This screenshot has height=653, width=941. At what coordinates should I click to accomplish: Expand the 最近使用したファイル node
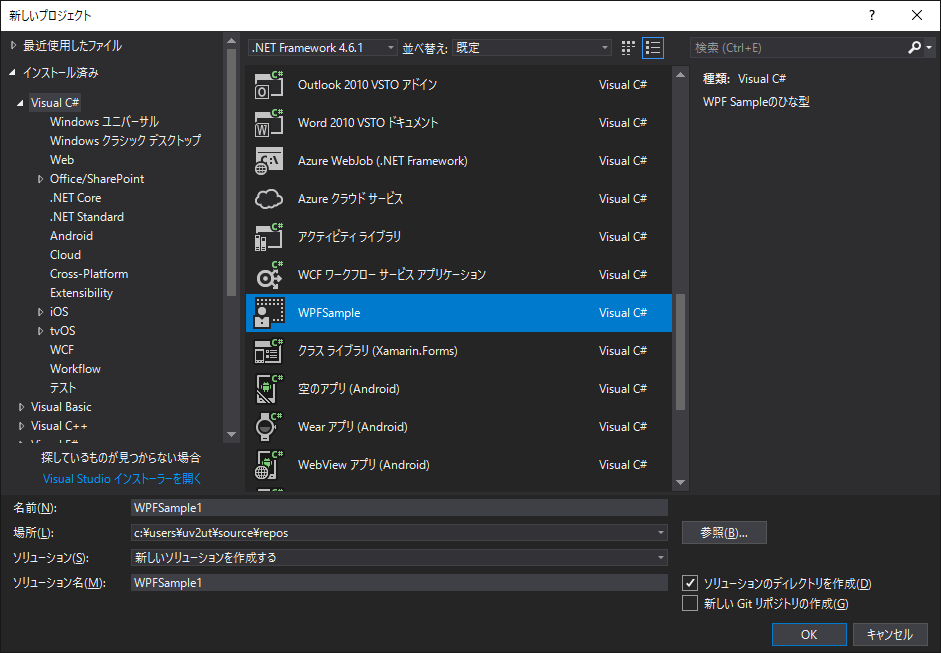[x=13, y=46]
